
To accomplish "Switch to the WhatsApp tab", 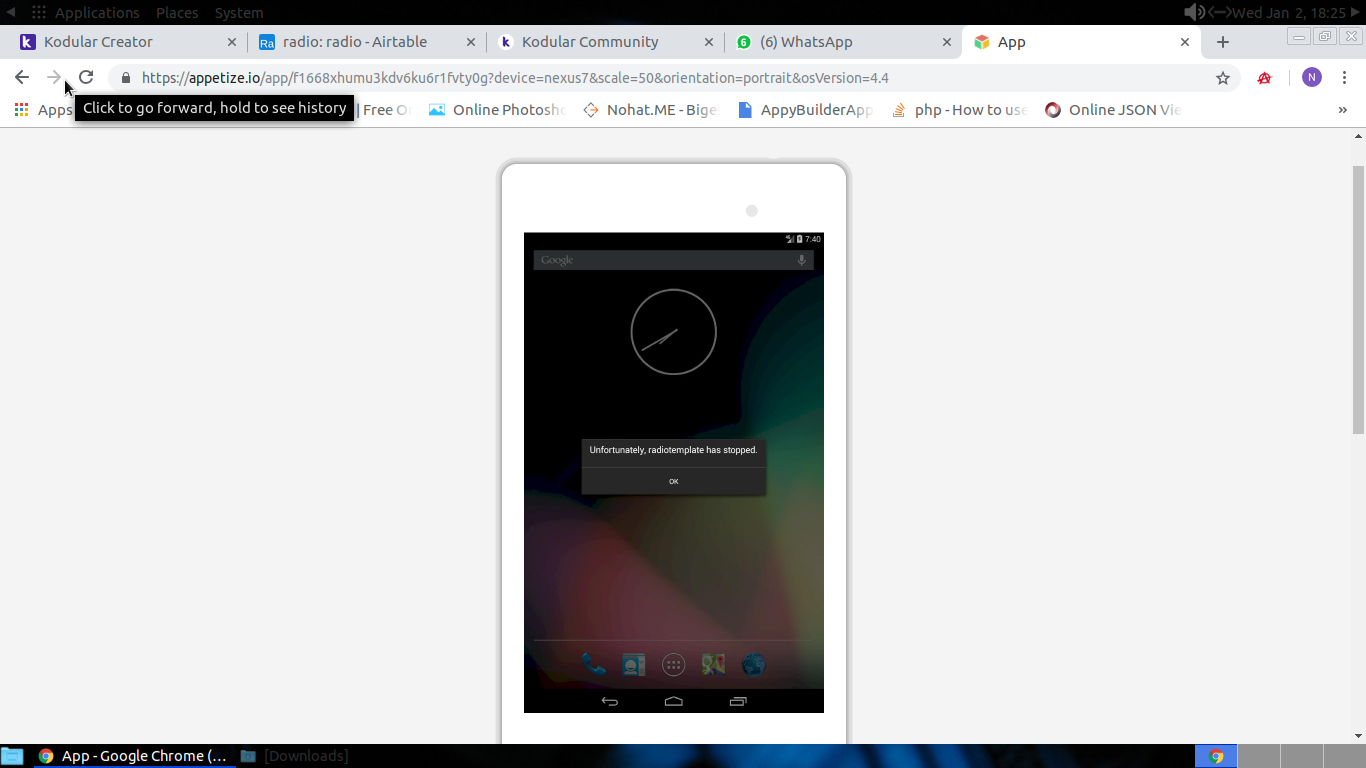I will coord(845,42).
